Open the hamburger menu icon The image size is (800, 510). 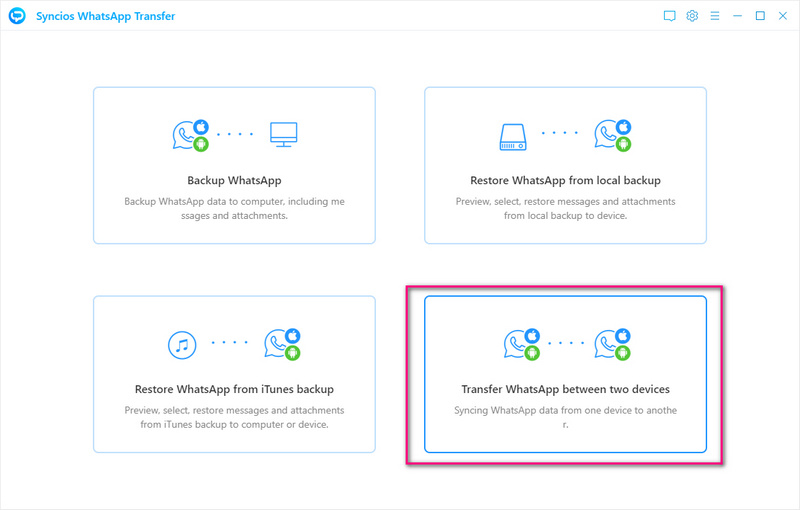pos(715,16)
